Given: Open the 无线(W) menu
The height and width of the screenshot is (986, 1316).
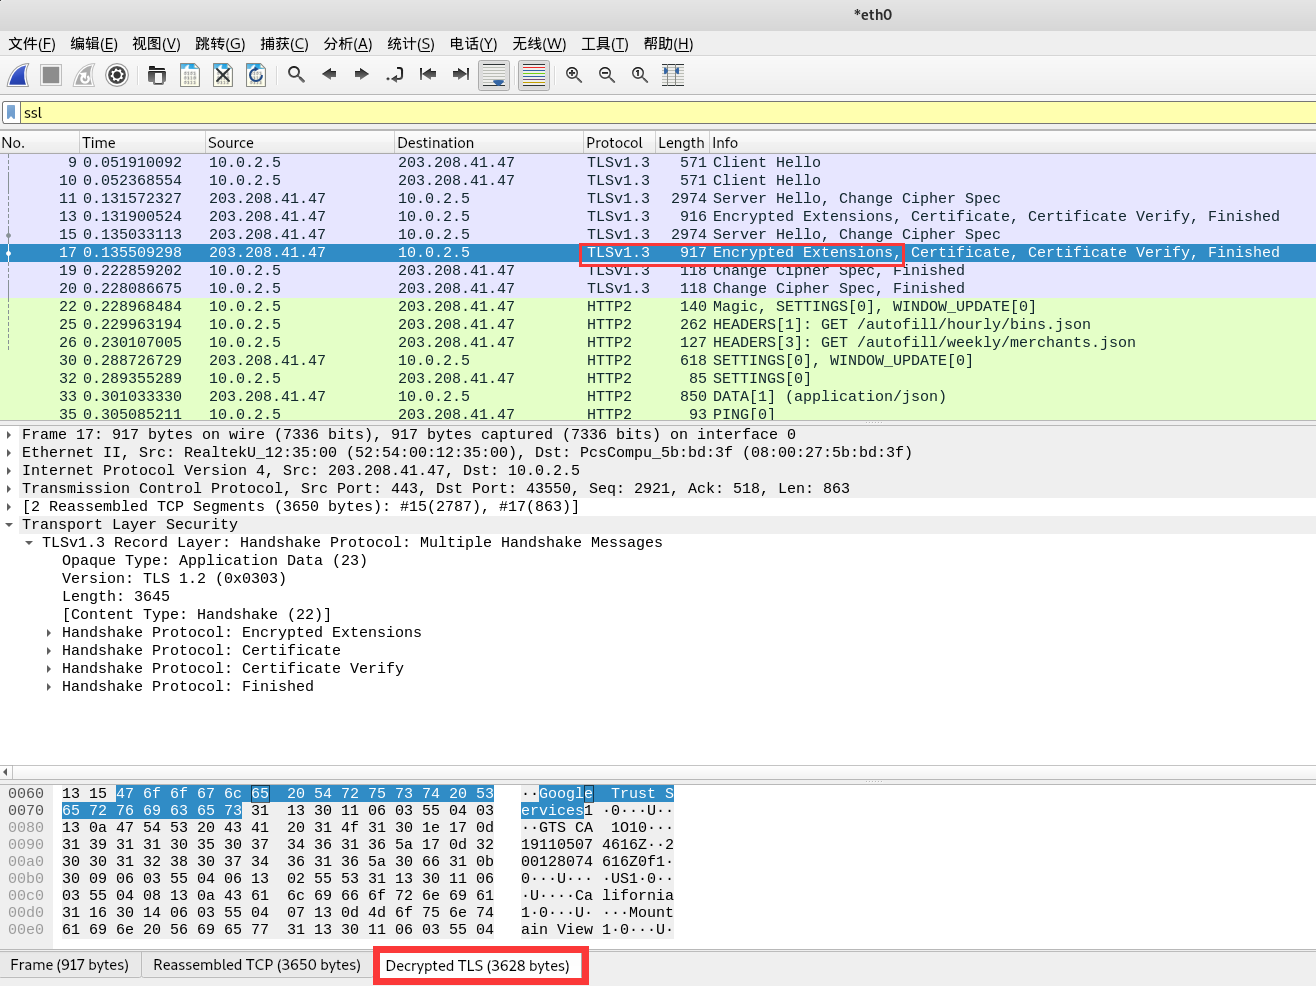Looking at the screenshot, I should [x=539, y=44].
